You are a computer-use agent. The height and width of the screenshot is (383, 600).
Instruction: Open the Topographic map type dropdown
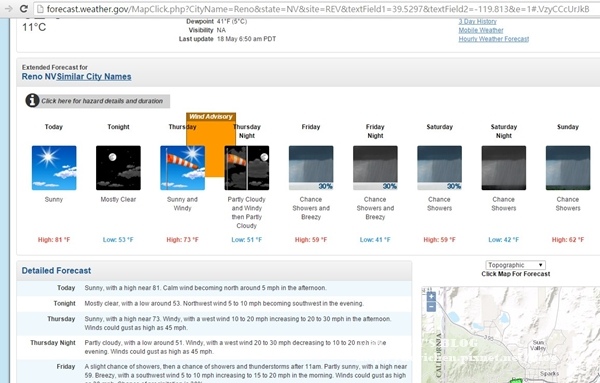(x=515, y=265)
